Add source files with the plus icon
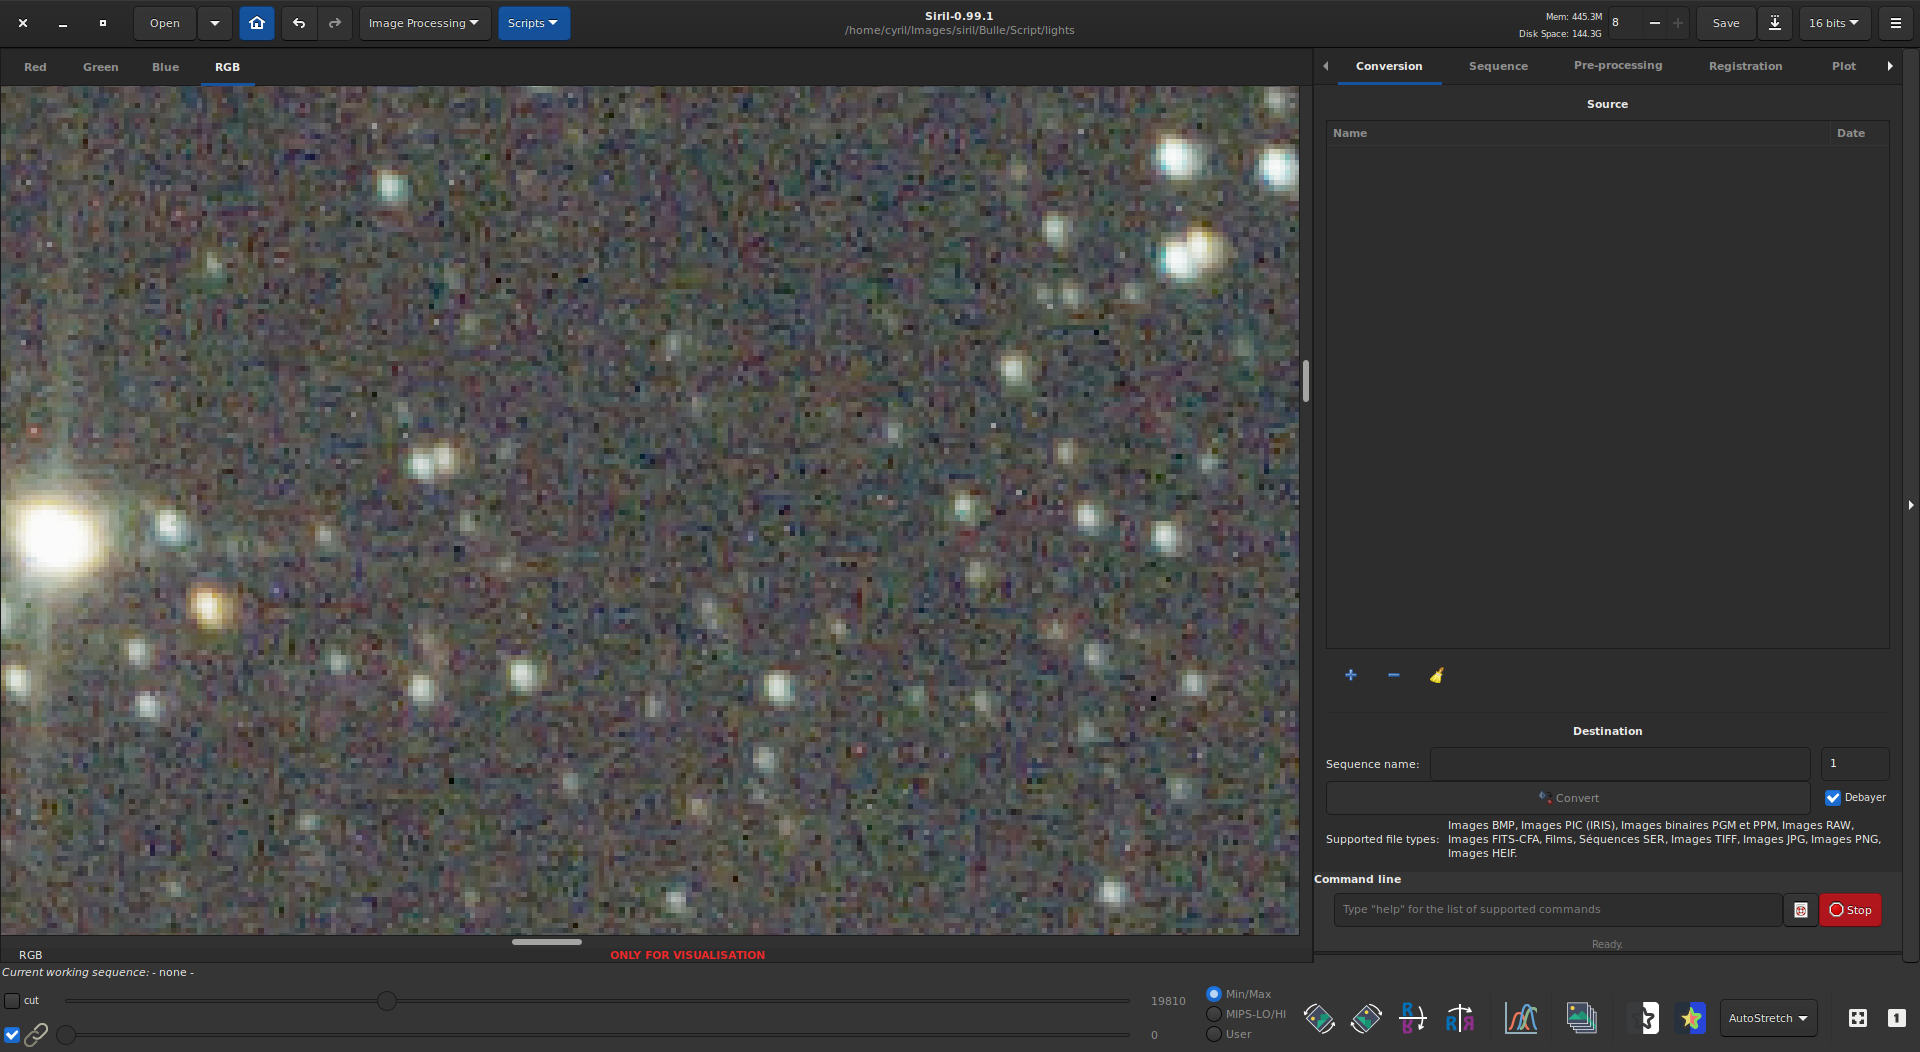1920x1052 pixels. [x=1351, y=675]
